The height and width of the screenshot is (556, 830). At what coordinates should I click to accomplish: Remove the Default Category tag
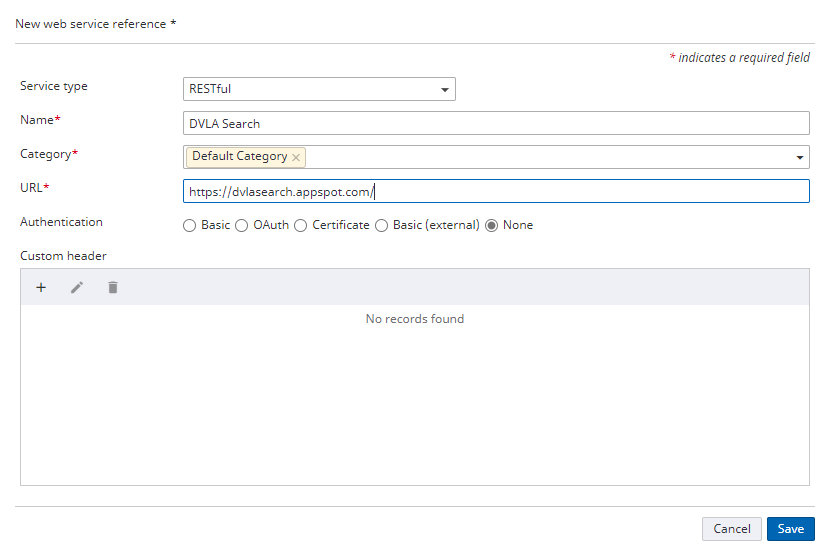pyautogui.click(x=296, y=157)
